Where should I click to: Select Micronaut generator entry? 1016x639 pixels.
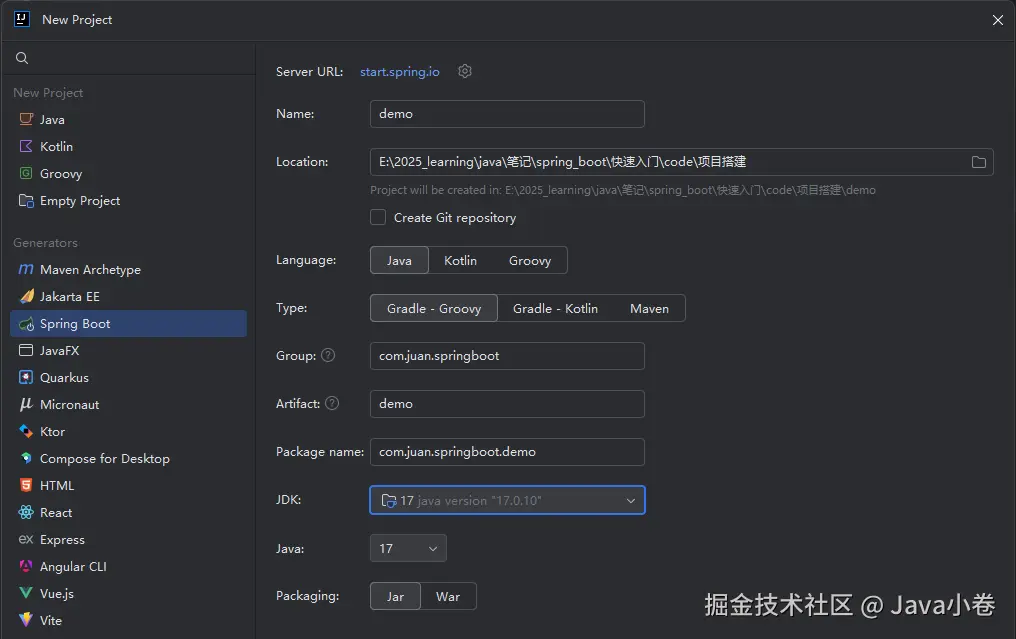[x=128, y=404]
